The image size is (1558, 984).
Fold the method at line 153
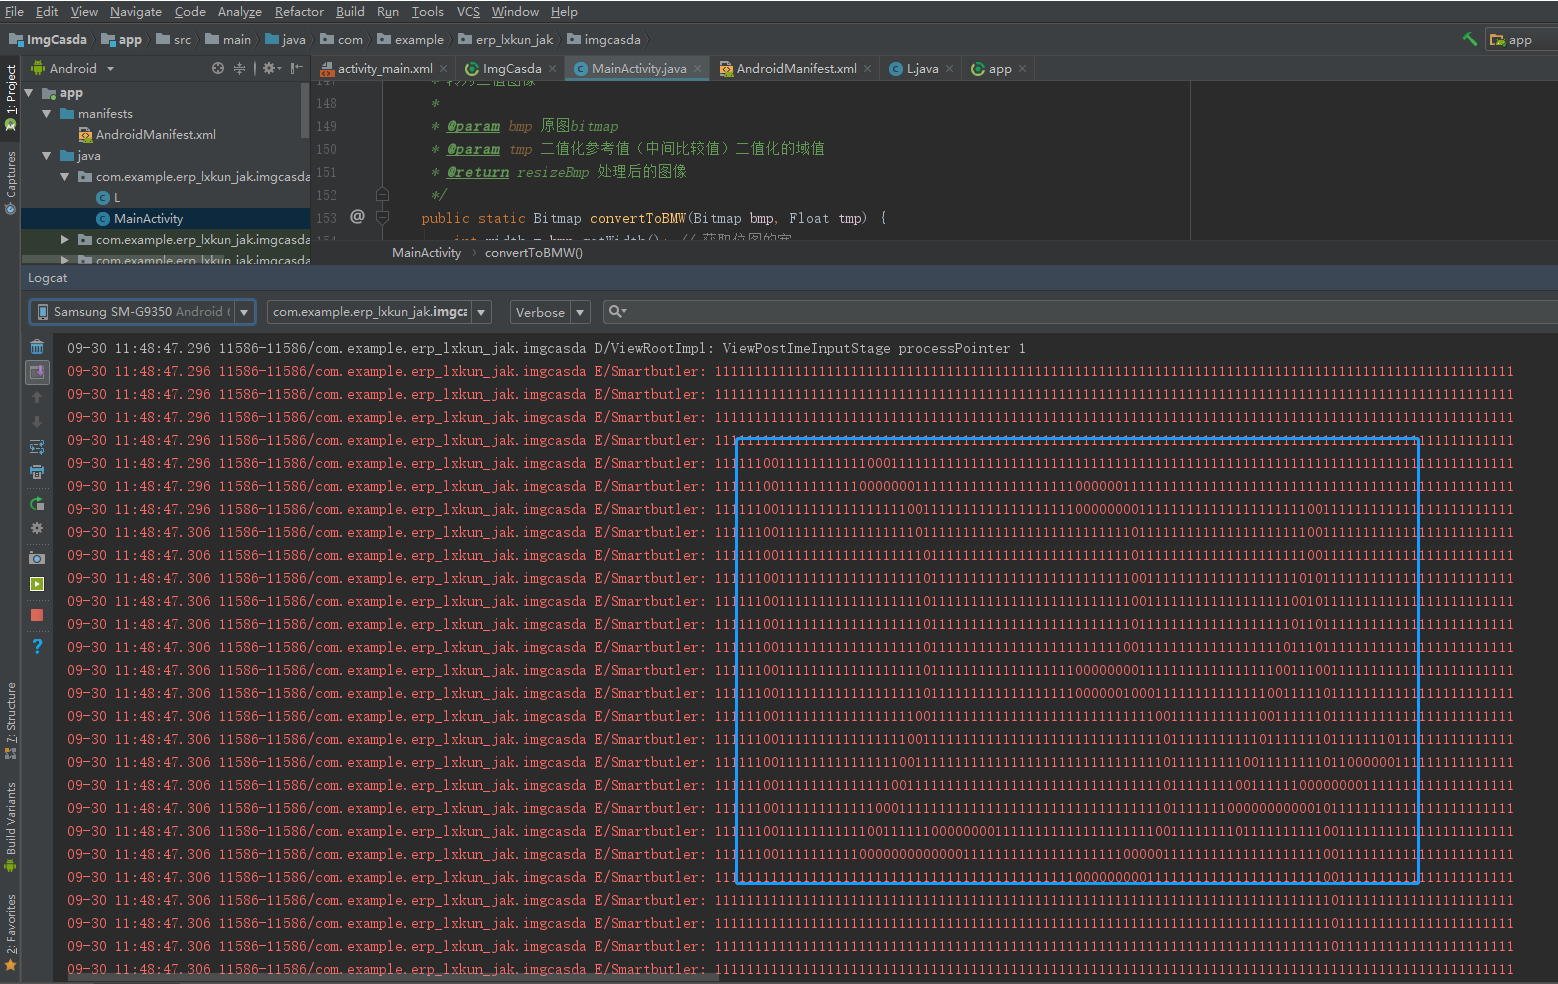(x=382, y=217)
